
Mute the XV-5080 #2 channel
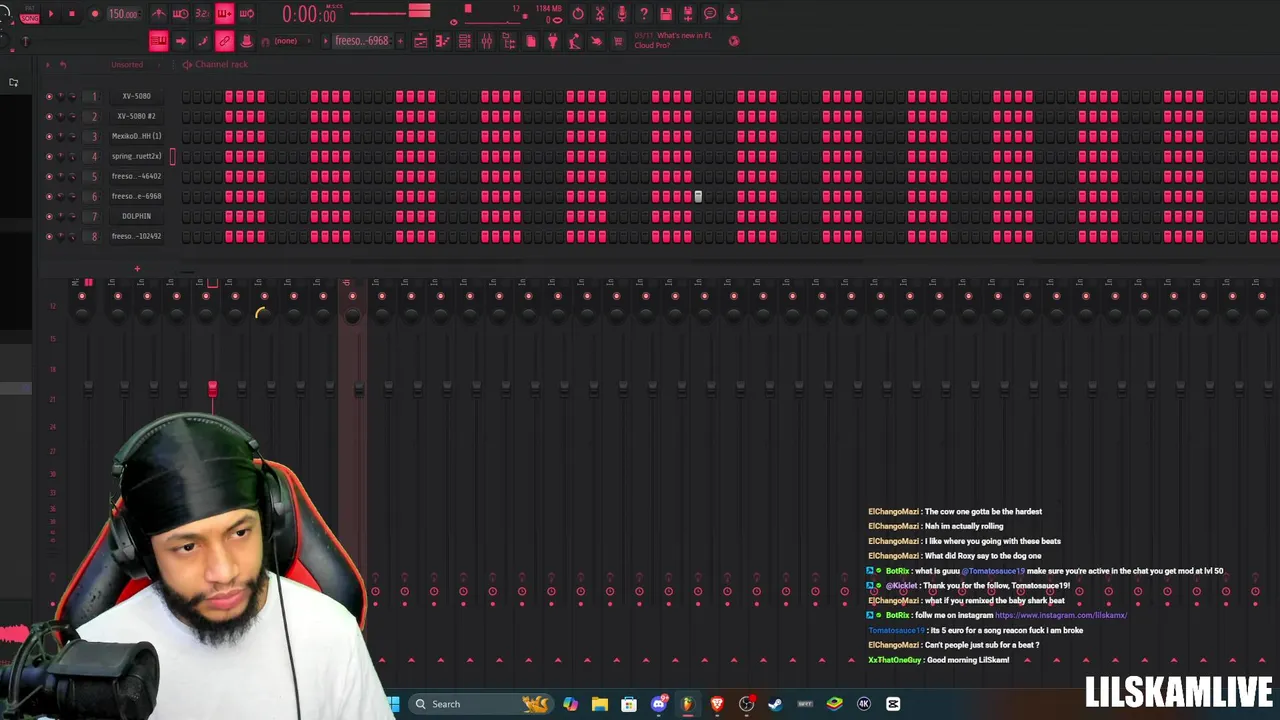pyautogui.click(x=49, y=116)
